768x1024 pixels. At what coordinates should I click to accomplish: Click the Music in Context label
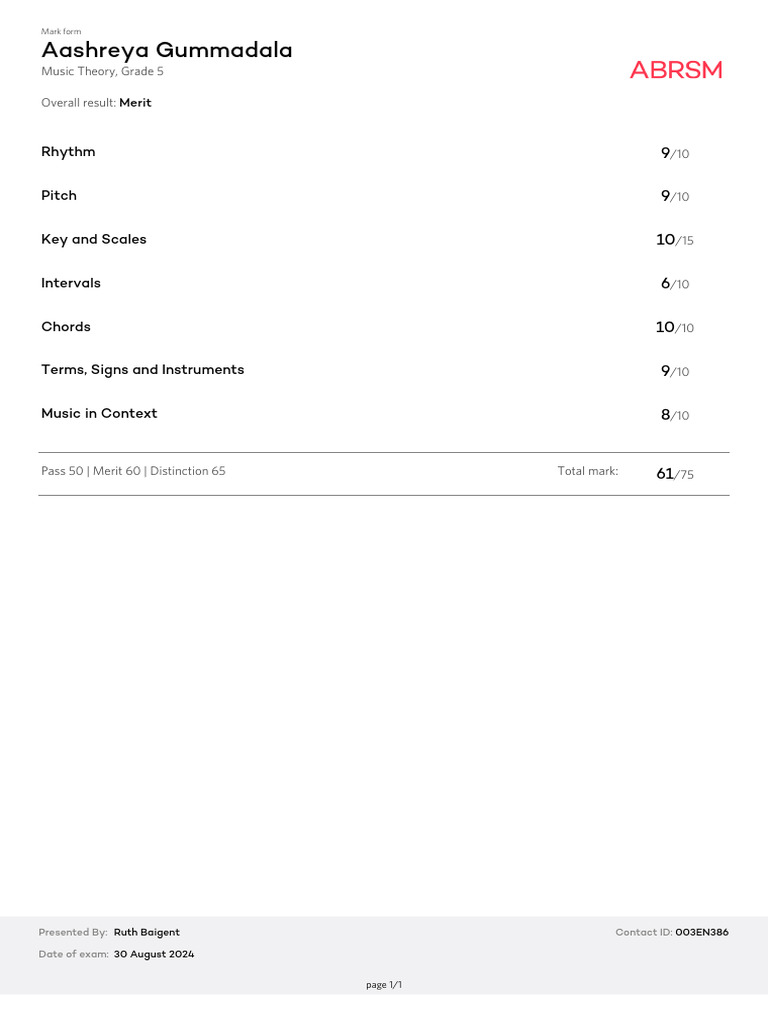[x=99, y=414]
